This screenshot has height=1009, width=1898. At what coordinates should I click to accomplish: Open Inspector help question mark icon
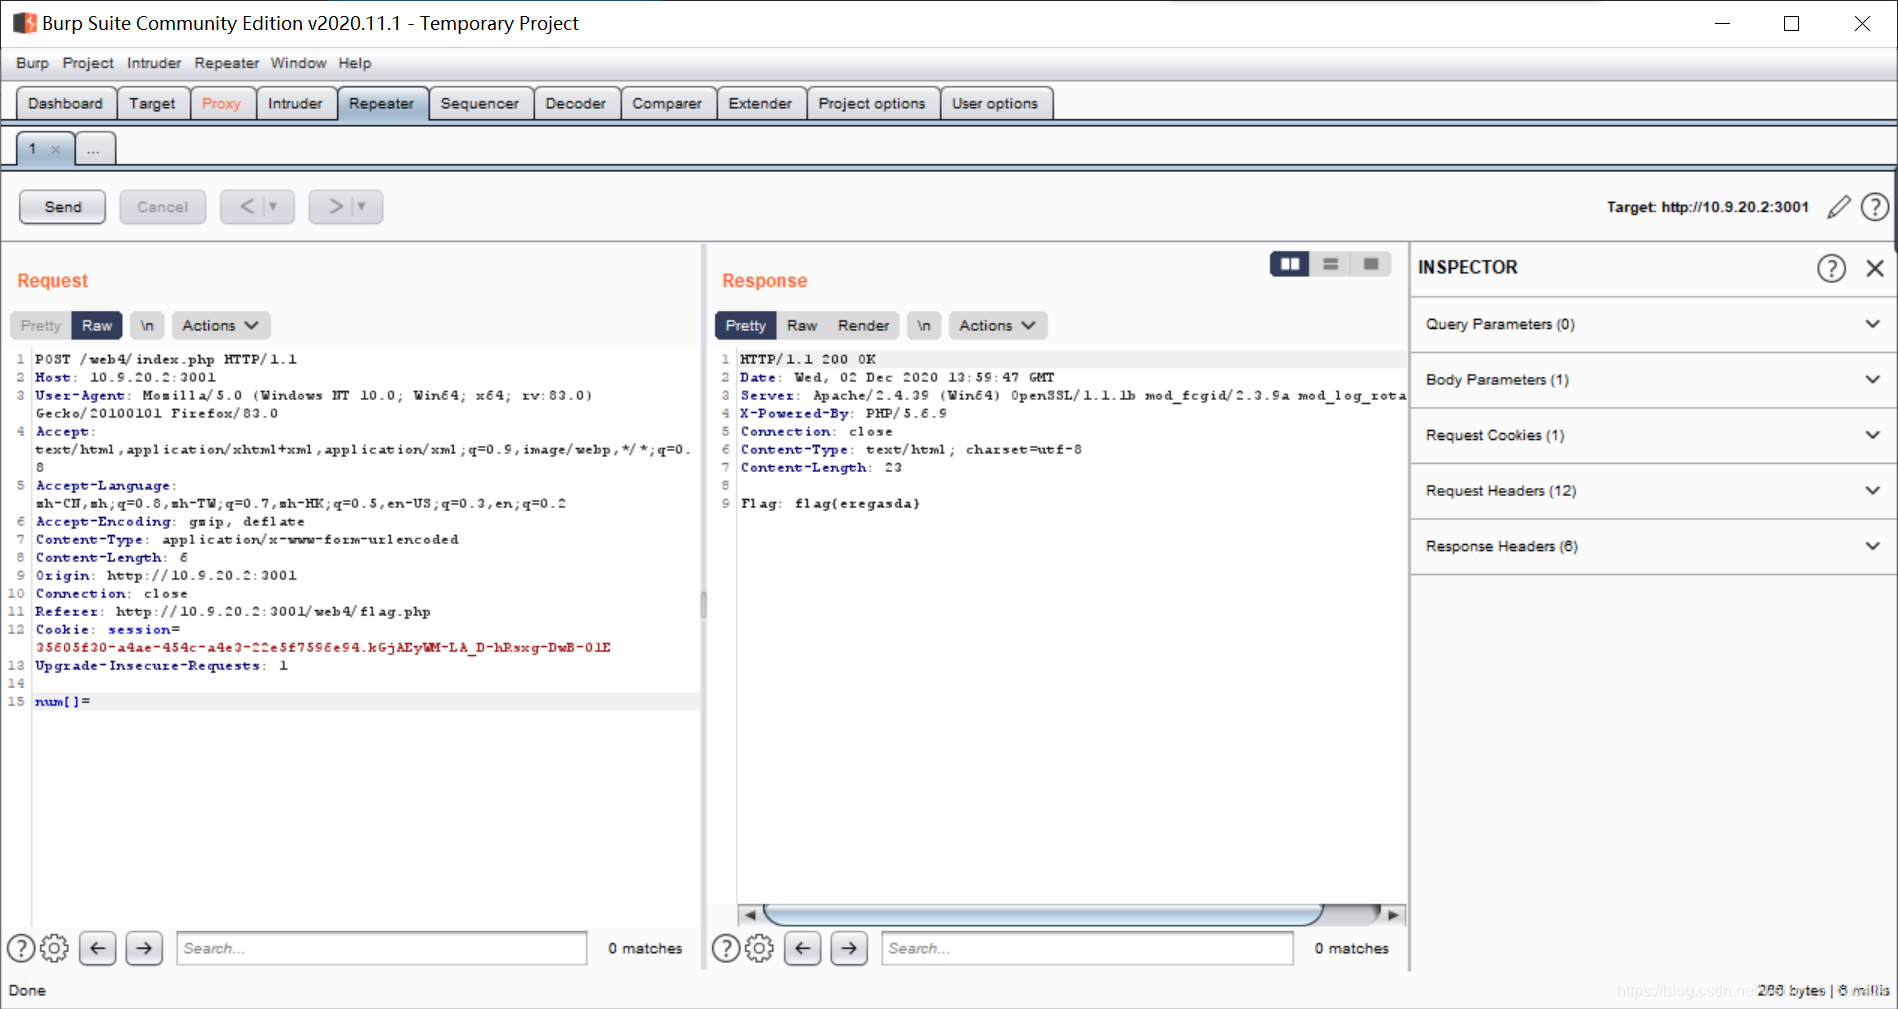1831,268
